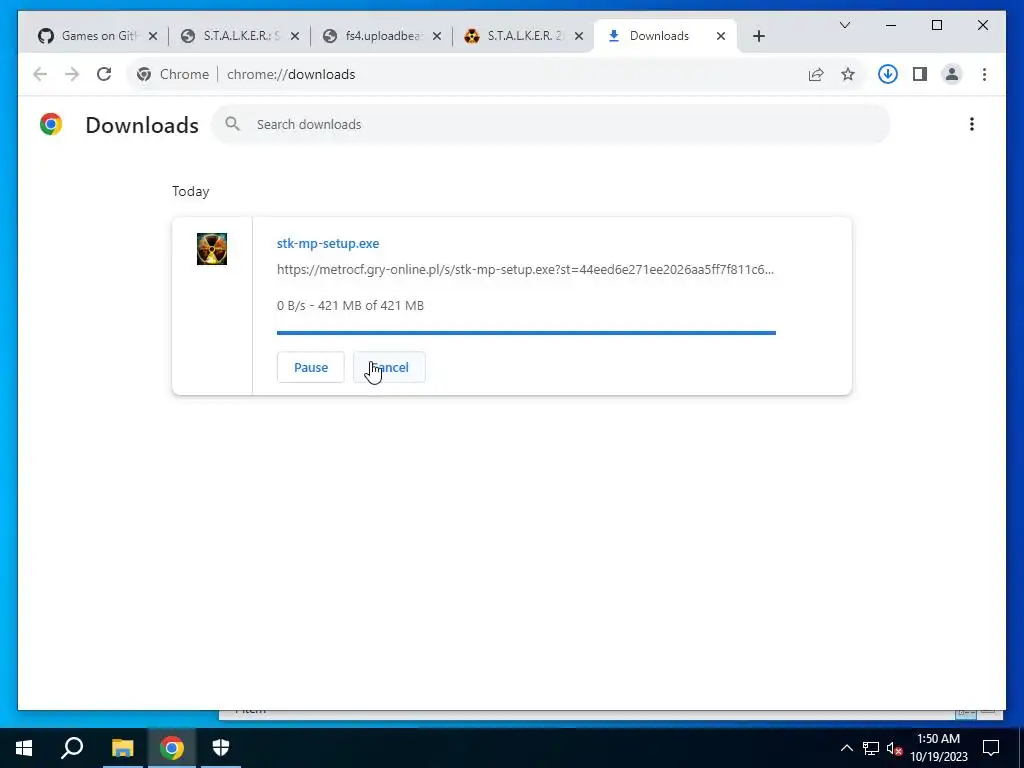Viewport: 1024px width, 768px height.
Task: Open Windows Security from the taskbar
Action: tap(221, 748)
